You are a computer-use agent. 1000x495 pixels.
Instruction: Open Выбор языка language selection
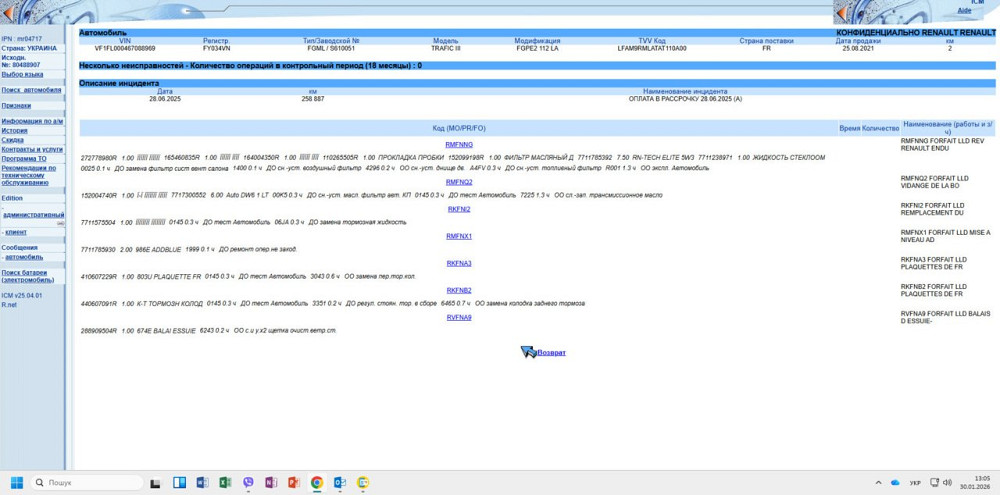[22, 74]
